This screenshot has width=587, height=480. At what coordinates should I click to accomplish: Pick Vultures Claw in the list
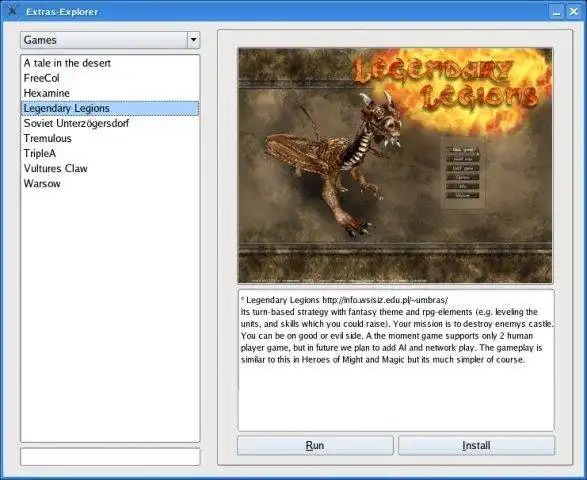[110, 168]
